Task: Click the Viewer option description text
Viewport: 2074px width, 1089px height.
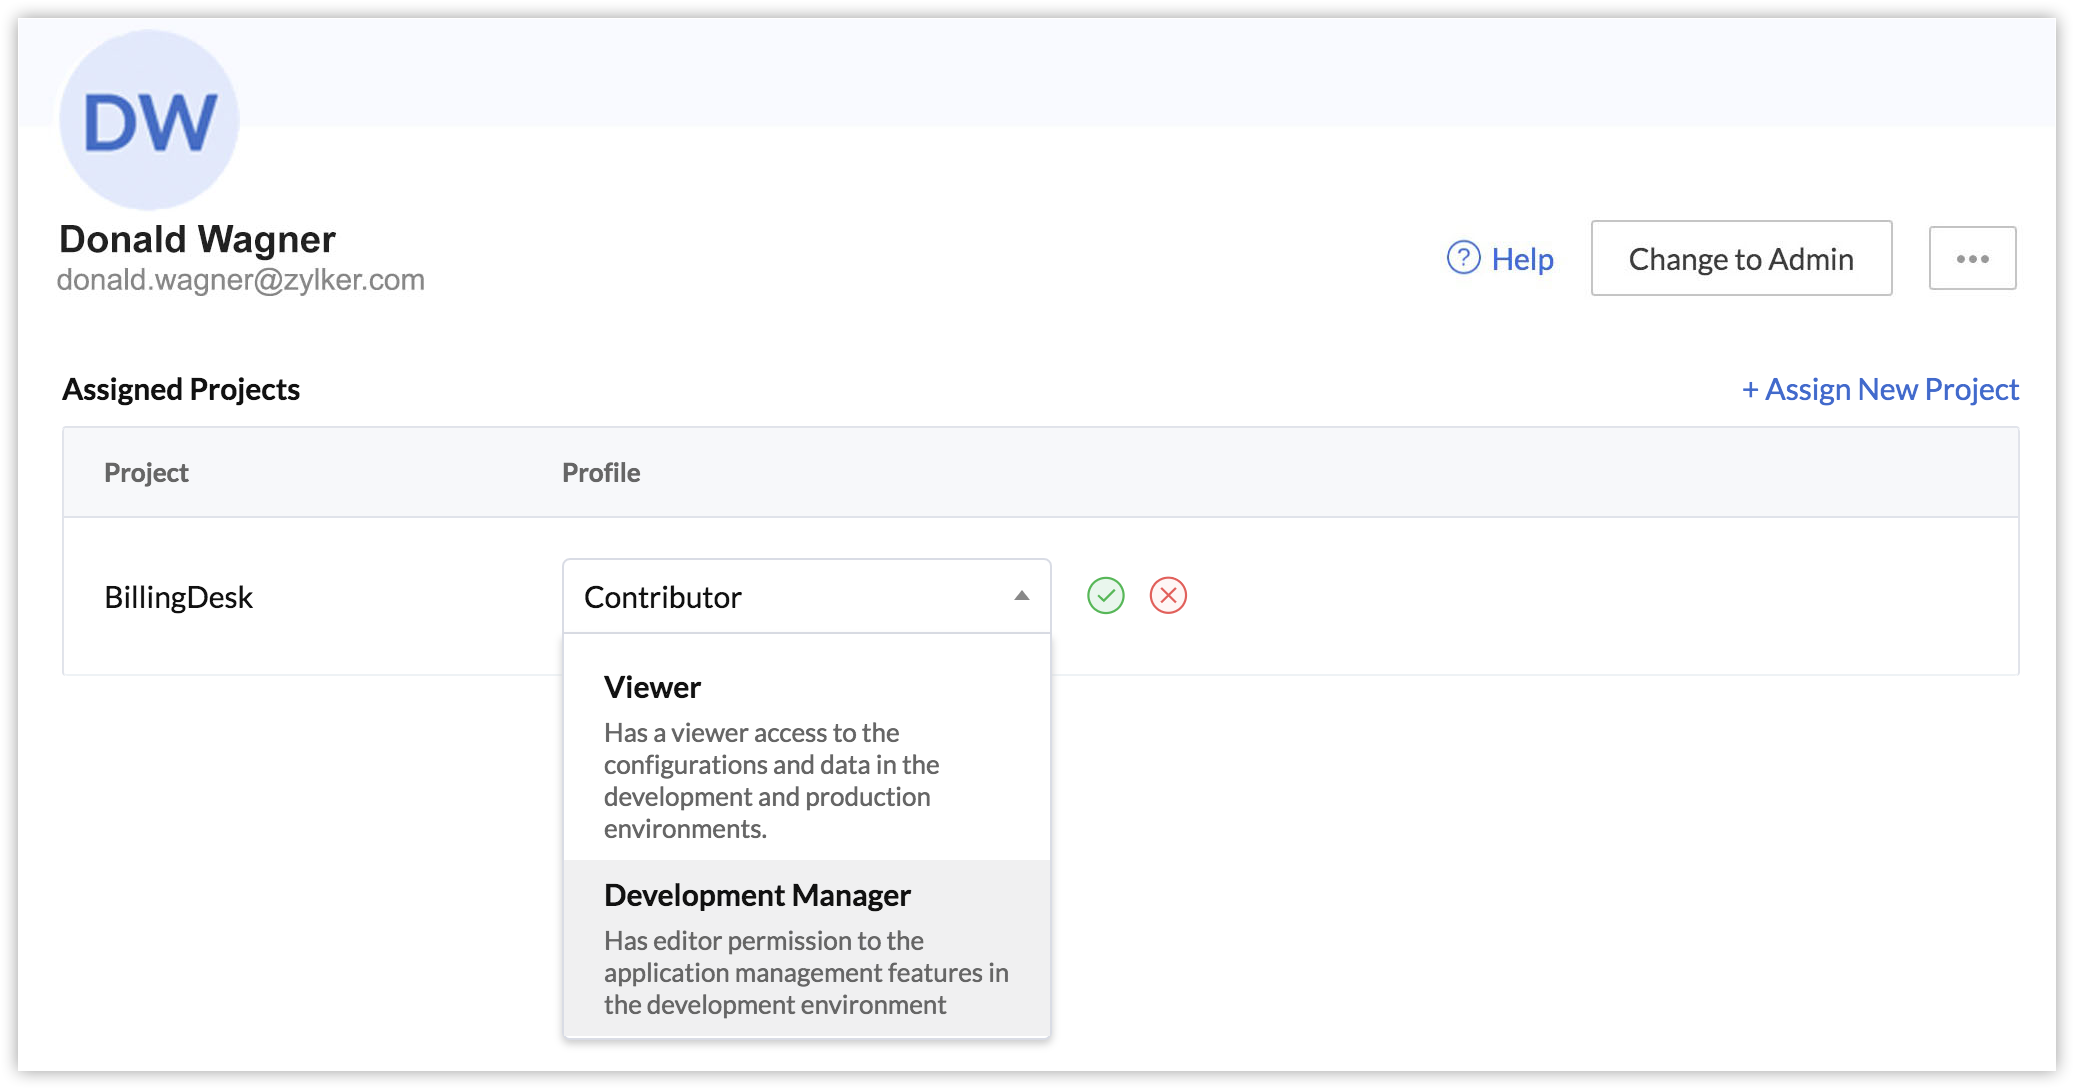Action: [x=770, y=780]
